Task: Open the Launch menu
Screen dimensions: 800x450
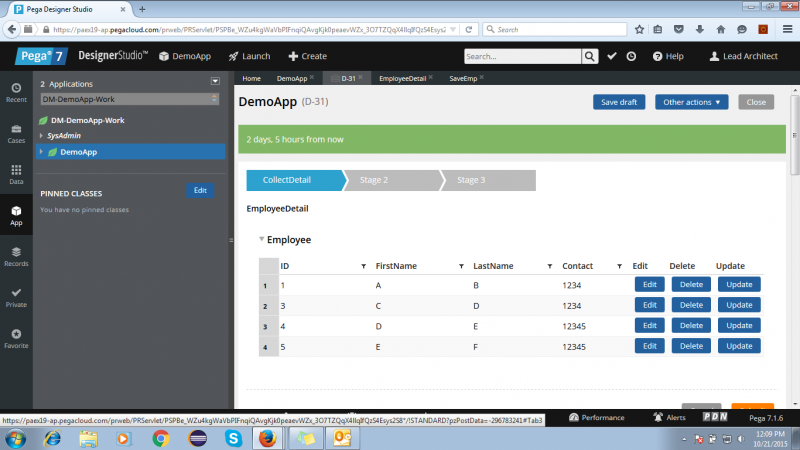Action: [x=249, y=56]
